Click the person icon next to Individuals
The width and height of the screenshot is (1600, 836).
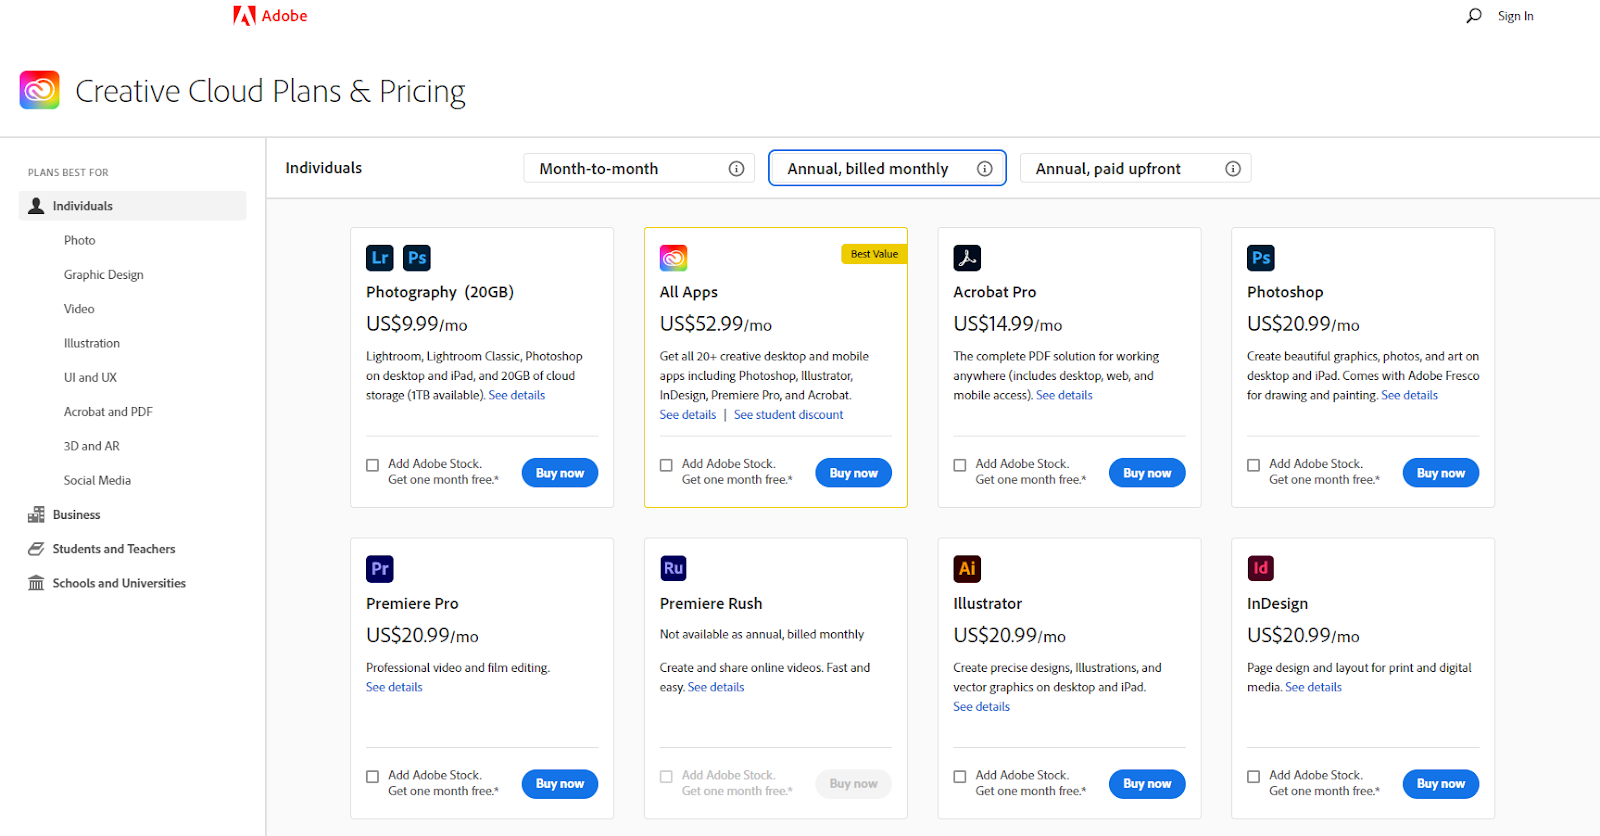point(36,206)
